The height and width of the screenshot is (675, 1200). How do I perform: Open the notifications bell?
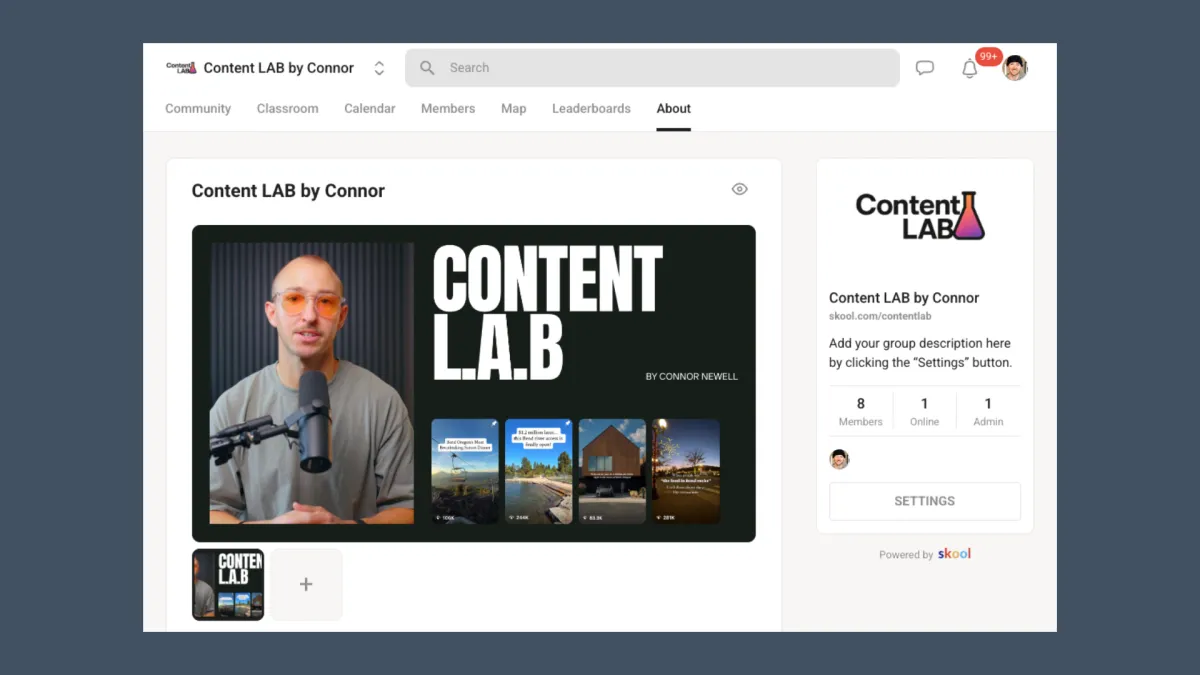[x=969, y=69]
